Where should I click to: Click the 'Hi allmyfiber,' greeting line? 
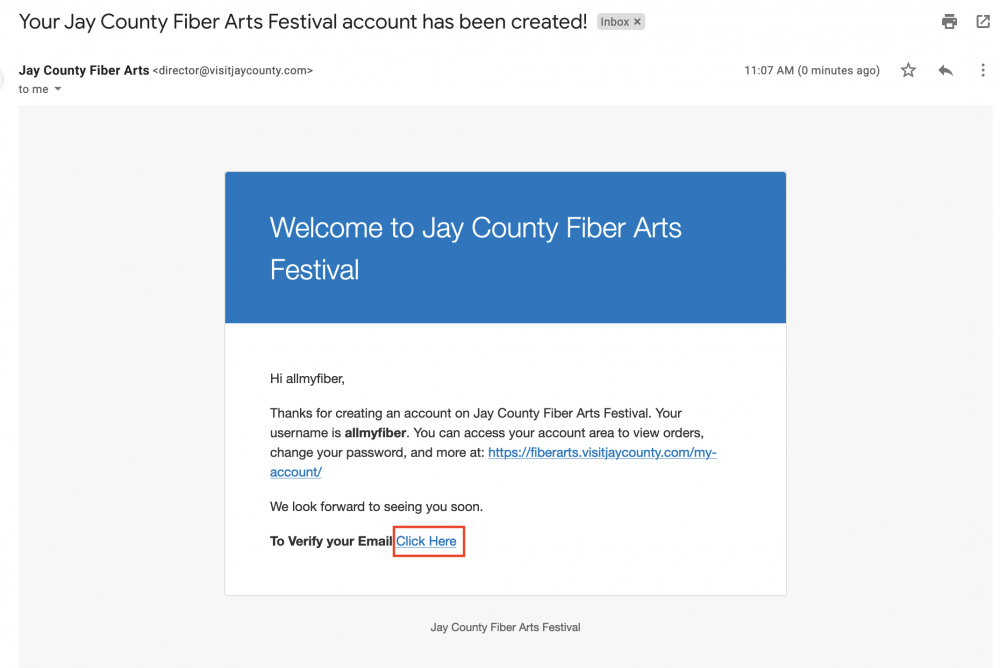pyautogui.click(x=307, y=378)
